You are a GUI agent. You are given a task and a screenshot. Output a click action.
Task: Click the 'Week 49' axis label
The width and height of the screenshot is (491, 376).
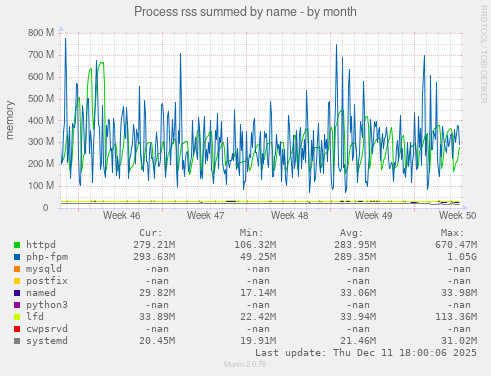tap(373, 216)
